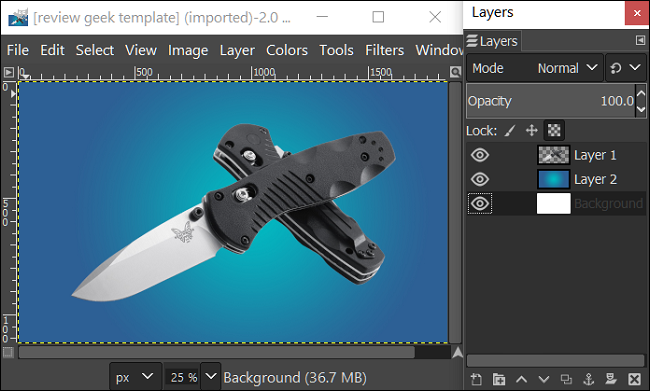
Task: Hide Layer 2 using its eye icon
Action: pos(480,179)
